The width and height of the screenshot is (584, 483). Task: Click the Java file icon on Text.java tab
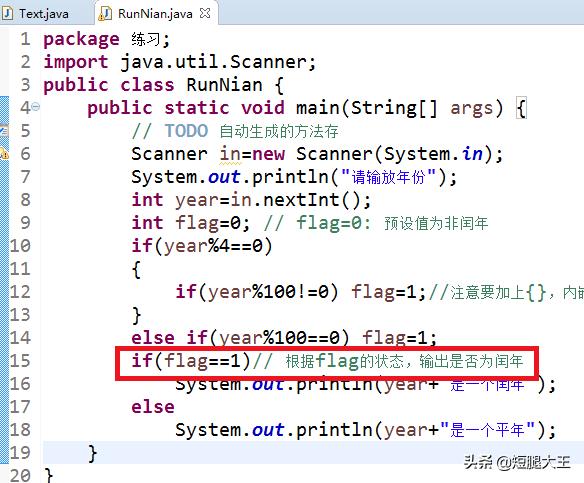pos(7,13)
